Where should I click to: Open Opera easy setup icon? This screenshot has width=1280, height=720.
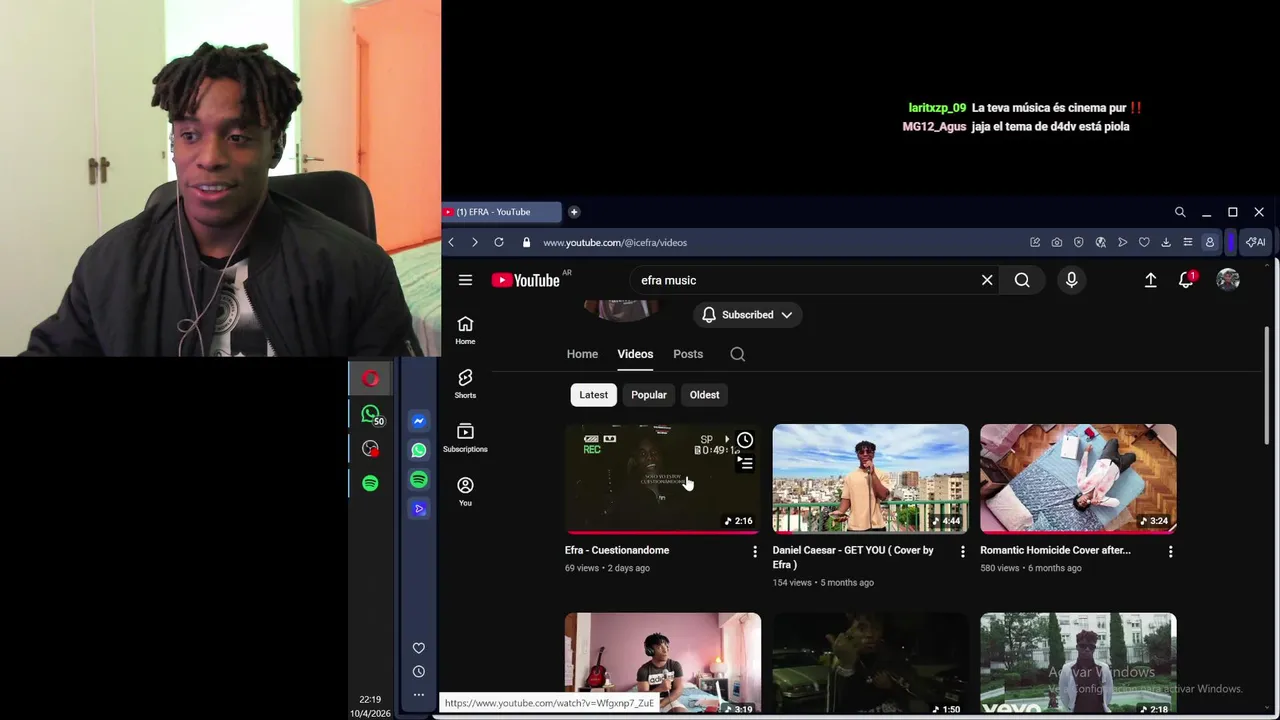1187,242
